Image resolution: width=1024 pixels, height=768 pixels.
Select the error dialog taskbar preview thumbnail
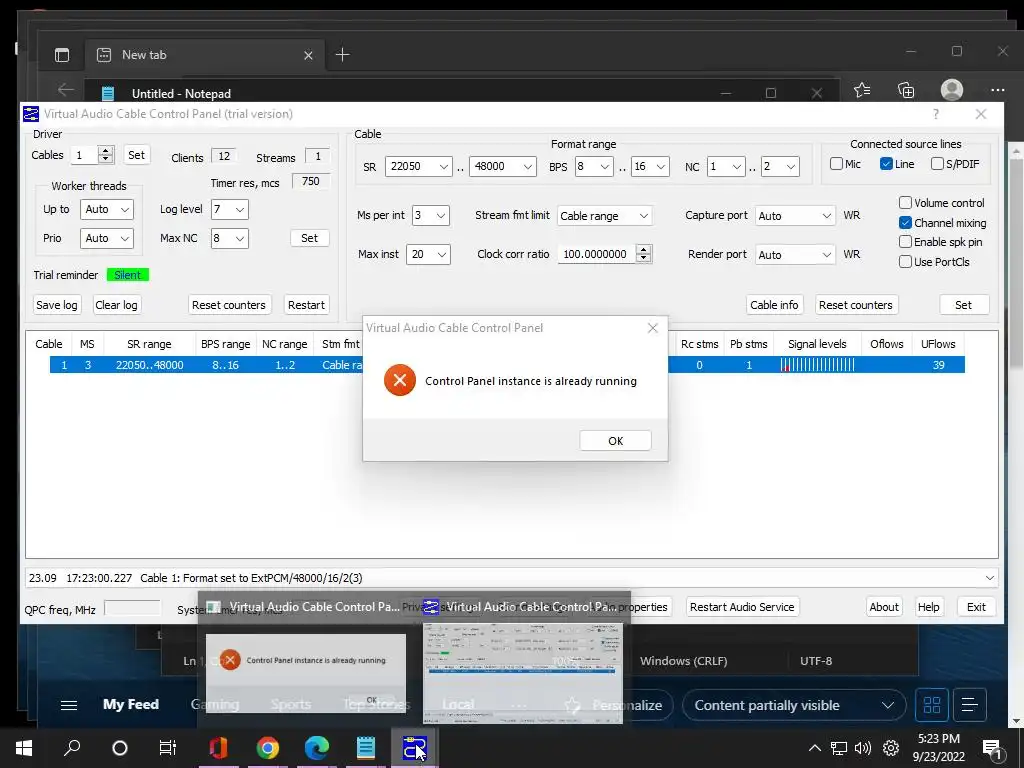(x=306, y=673)
